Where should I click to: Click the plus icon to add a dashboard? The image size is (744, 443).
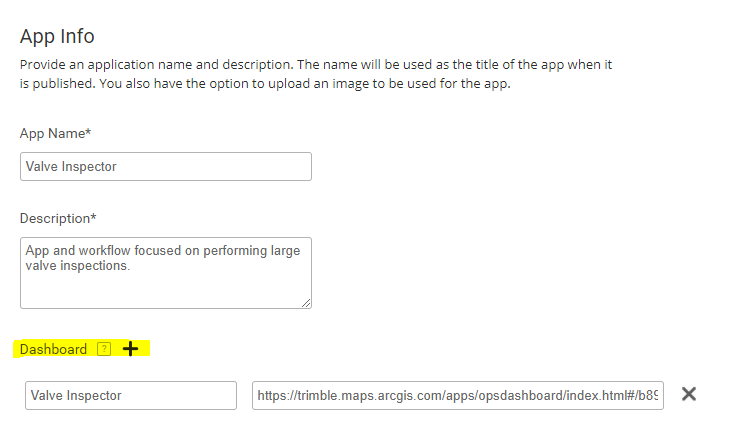[130, 349]
